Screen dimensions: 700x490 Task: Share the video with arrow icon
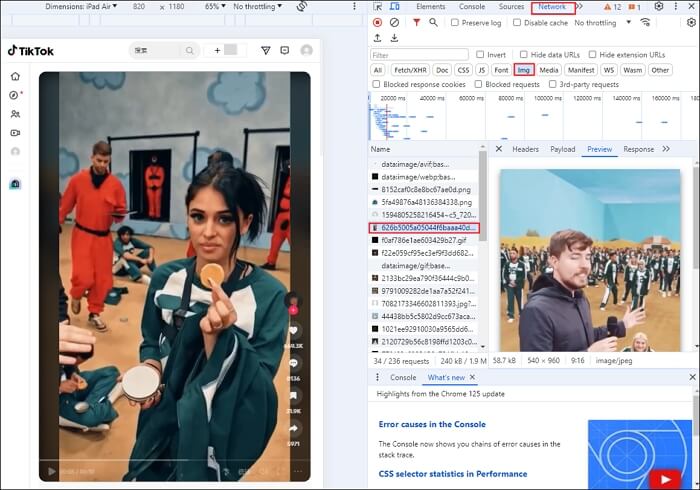coord(293,428)
